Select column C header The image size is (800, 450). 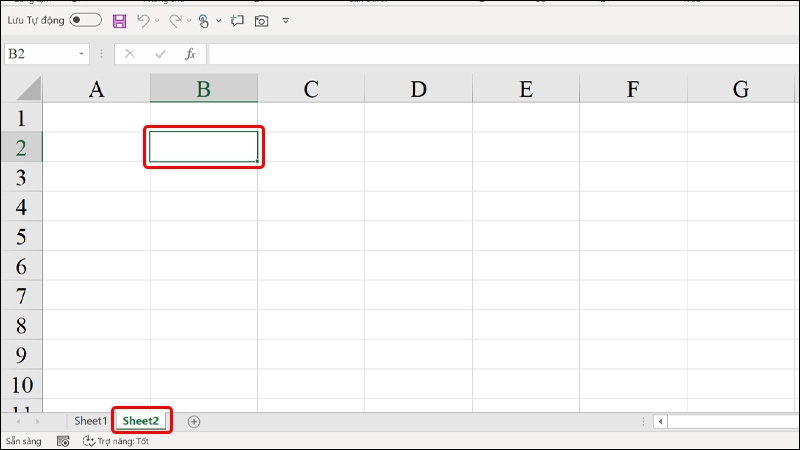pos(311,88)
